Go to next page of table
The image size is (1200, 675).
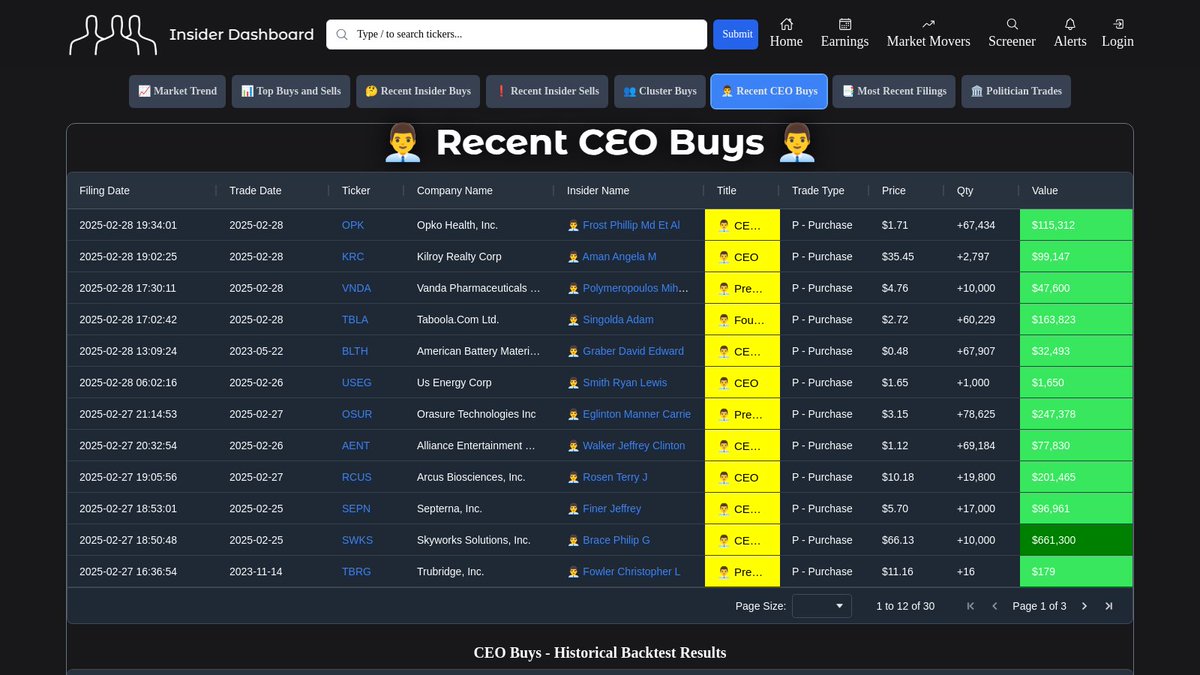tap(1084, 606)
